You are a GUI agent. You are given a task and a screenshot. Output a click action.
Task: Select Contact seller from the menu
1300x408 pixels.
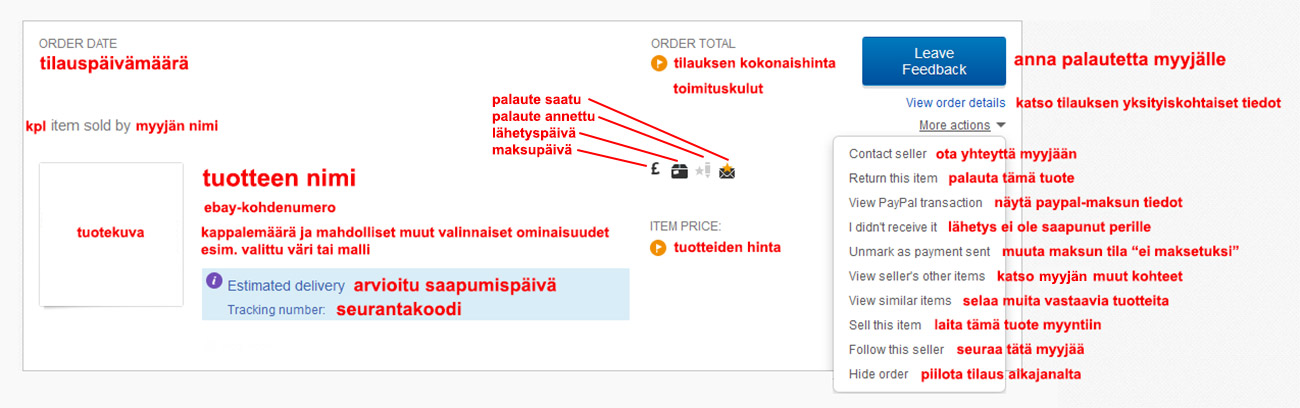(887, 154)
